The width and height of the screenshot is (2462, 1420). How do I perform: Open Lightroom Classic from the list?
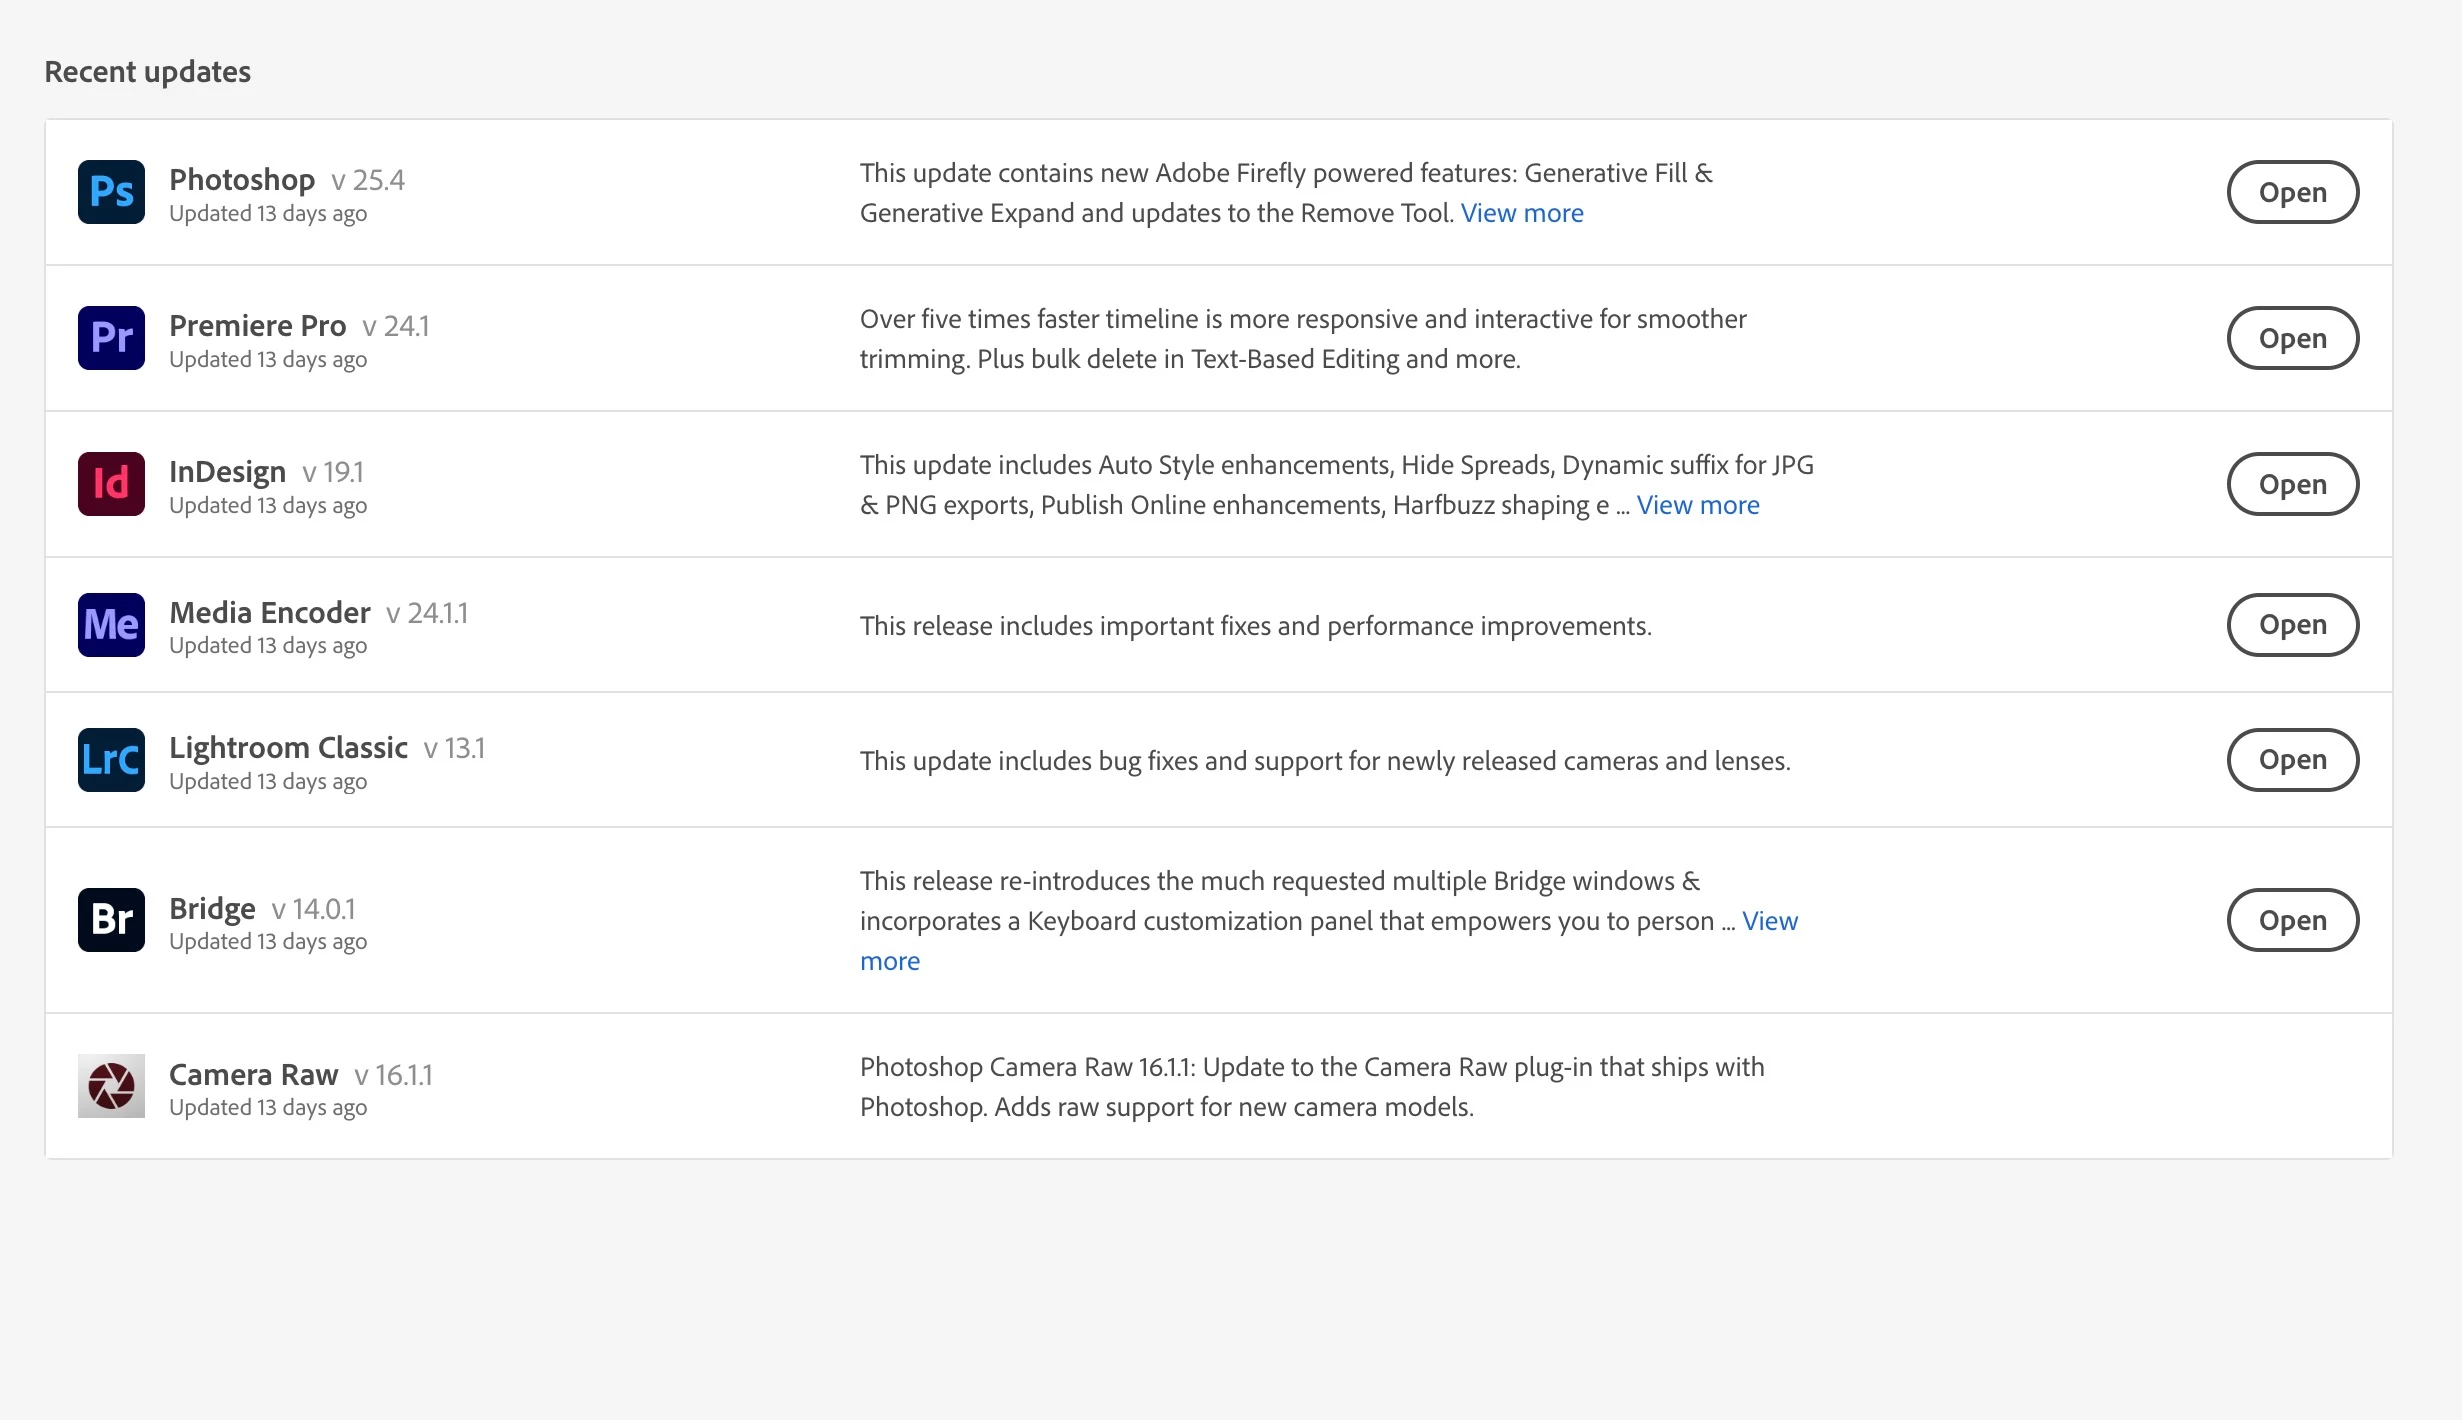coord(2292,760)
